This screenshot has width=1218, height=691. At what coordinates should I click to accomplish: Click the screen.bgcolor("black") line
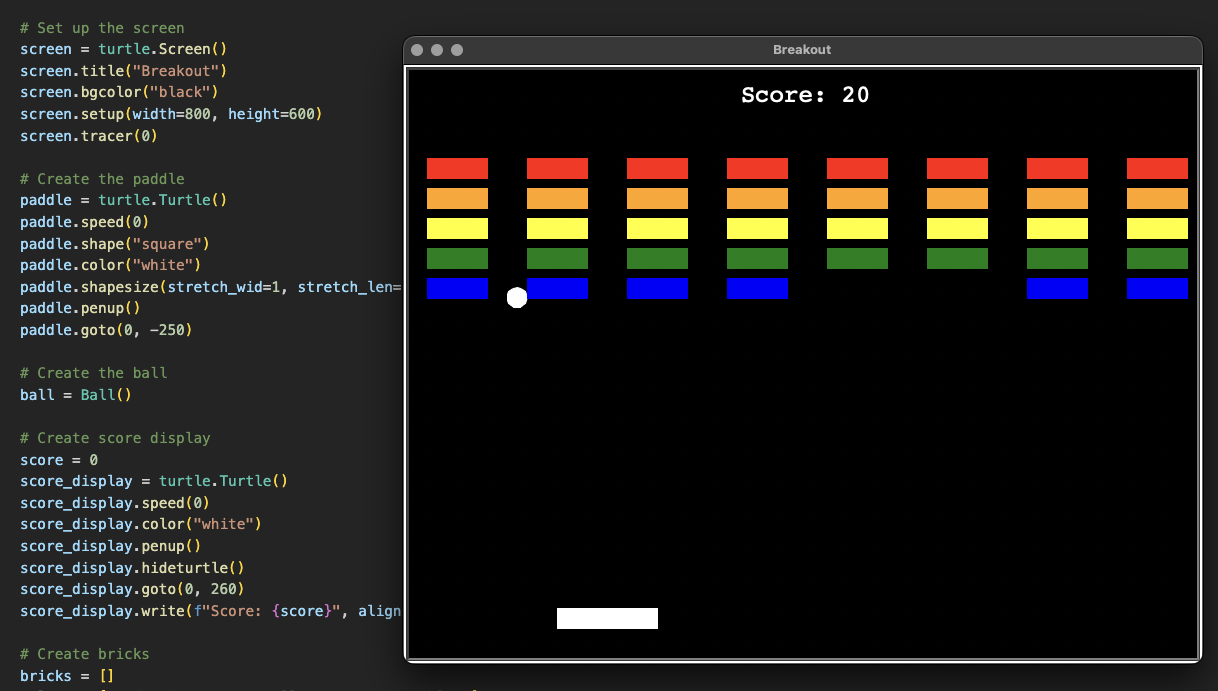[x=119, y=92]
